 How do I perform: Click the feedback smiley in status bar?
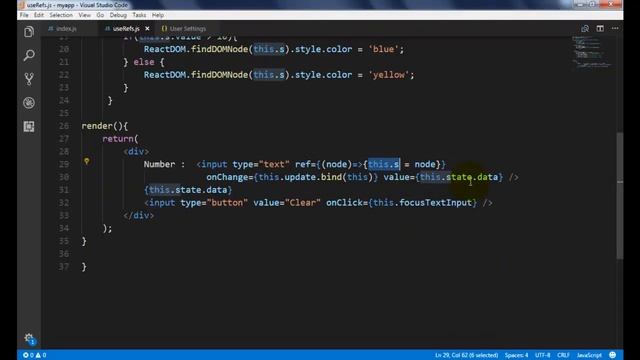(x=613, y=355)
